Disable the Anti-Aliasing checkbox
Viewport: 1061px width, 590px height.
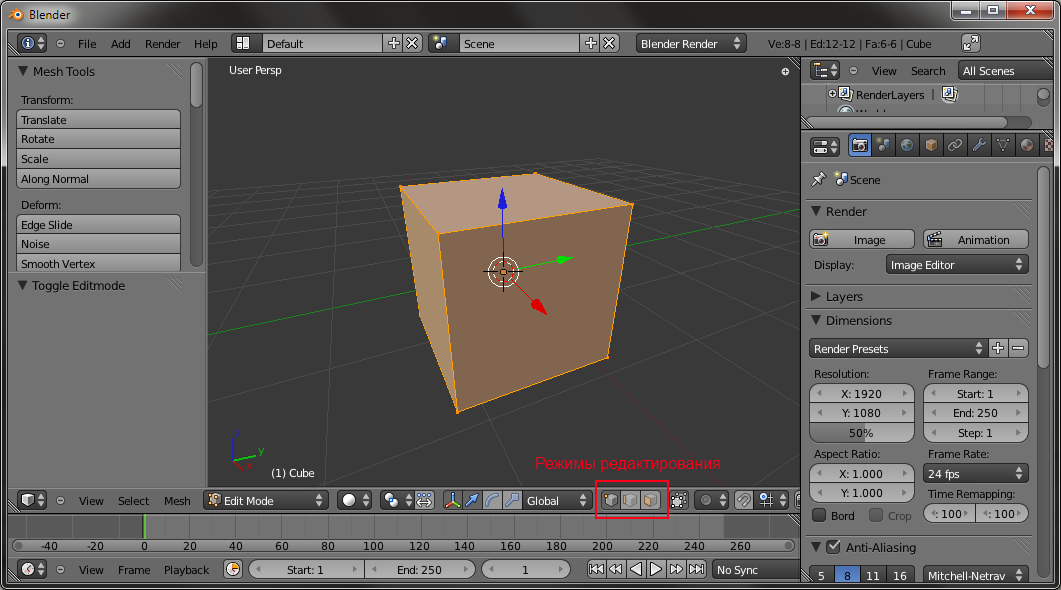[x=833, y=547]
